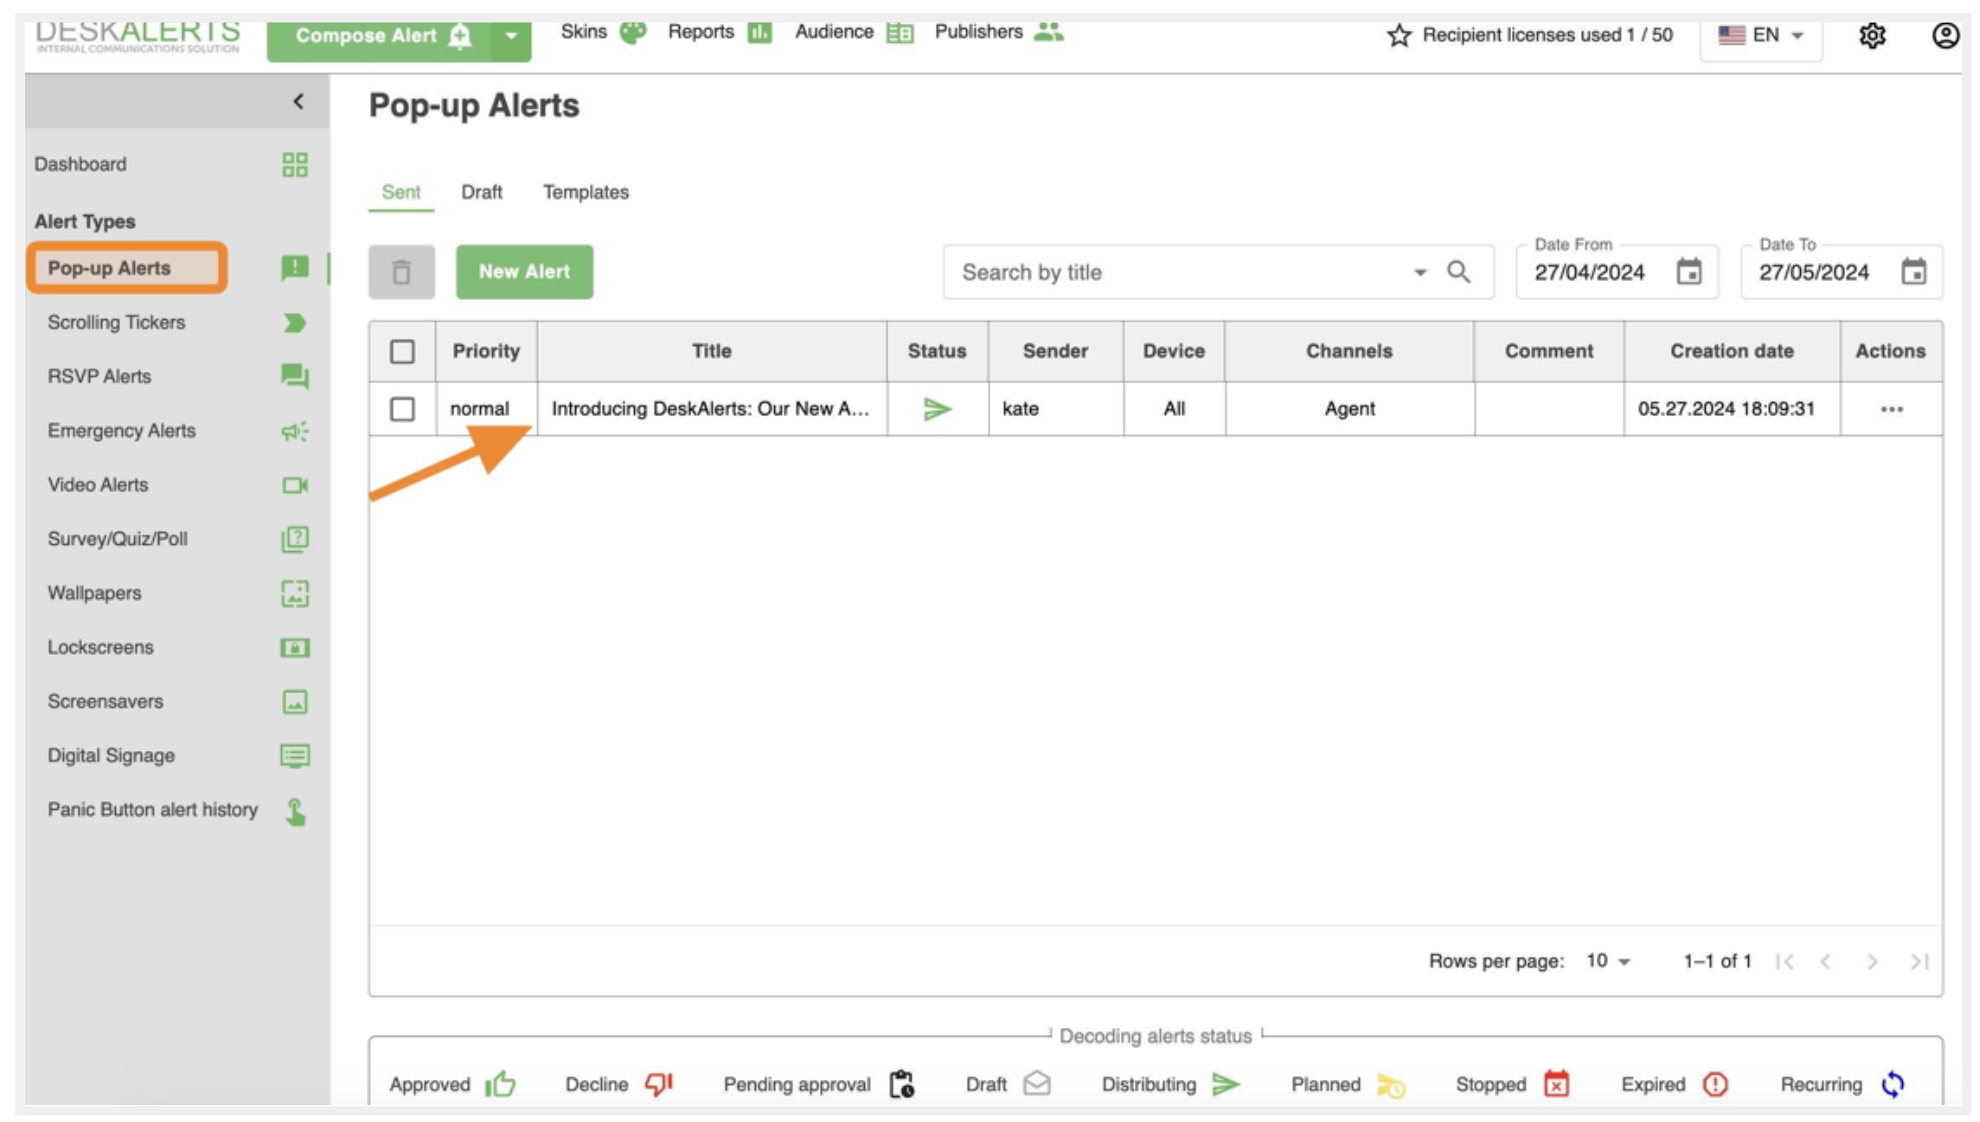
Task: Collapse the sidebar using the chevron
Action: click(298, 102)
